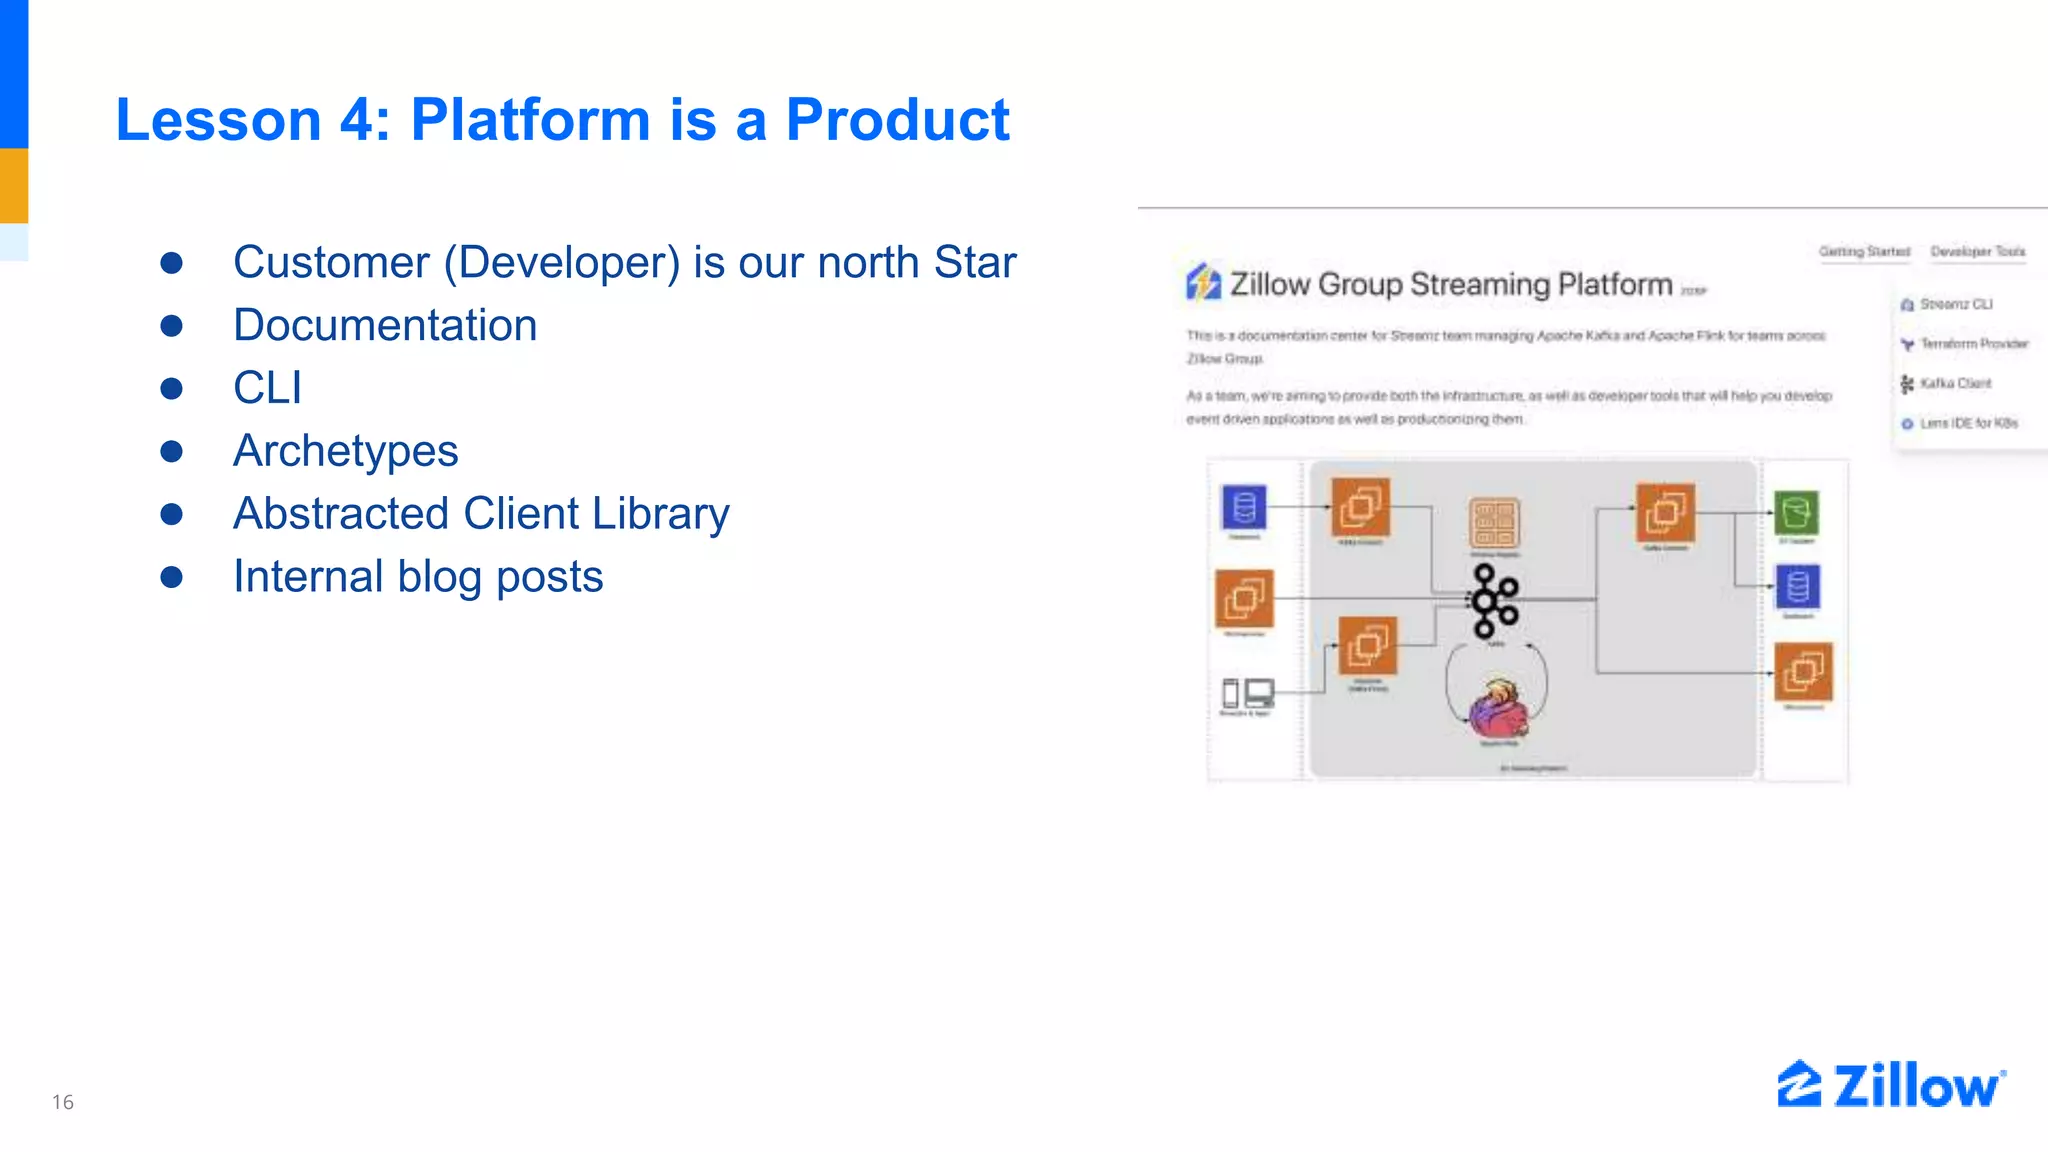Image resolution: width=2048 pixels, height=1152 pixels.
Task: Click the Zillow logo at the slide's bottom
Action: (1891, 1085)
